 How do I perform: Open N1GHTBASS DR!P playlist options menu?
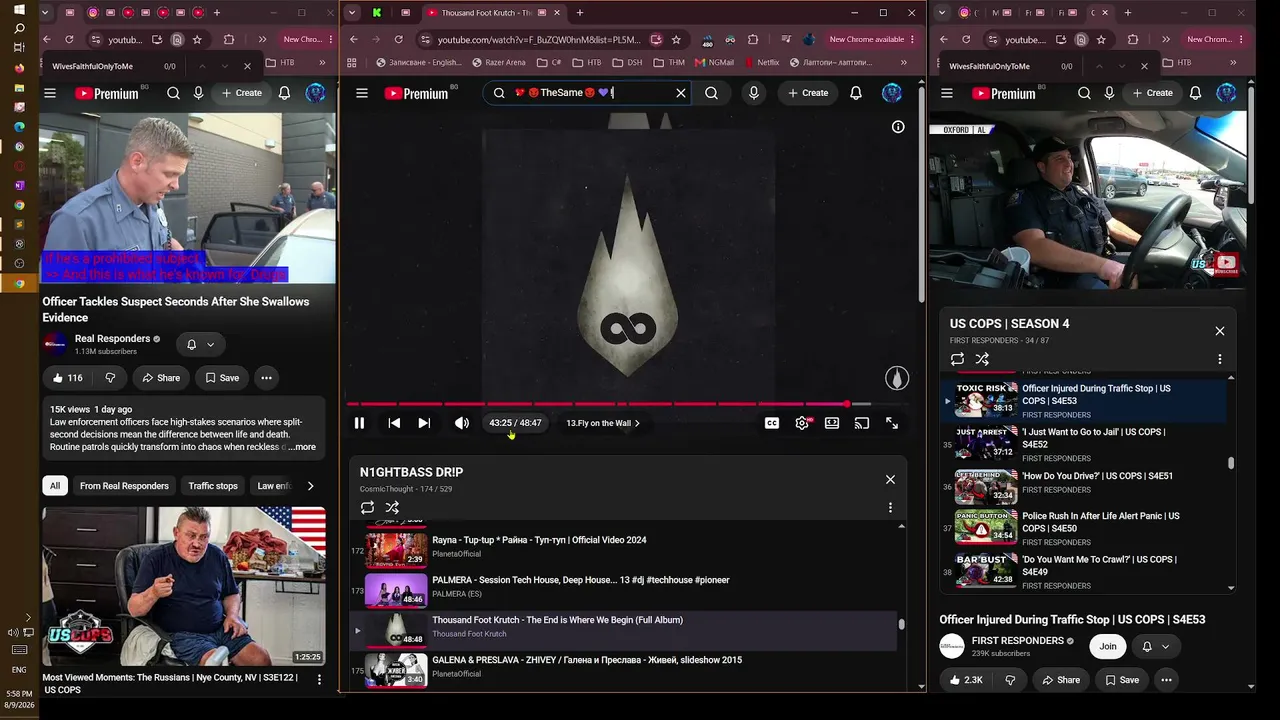coord(890,508)
